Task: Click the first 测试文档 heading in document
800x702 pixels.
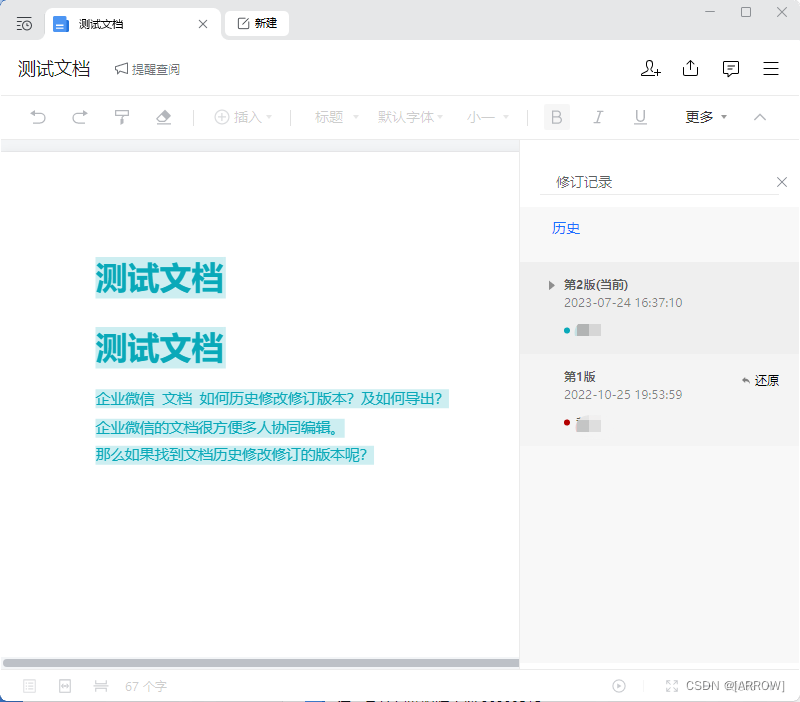Action: coord(160,278)
